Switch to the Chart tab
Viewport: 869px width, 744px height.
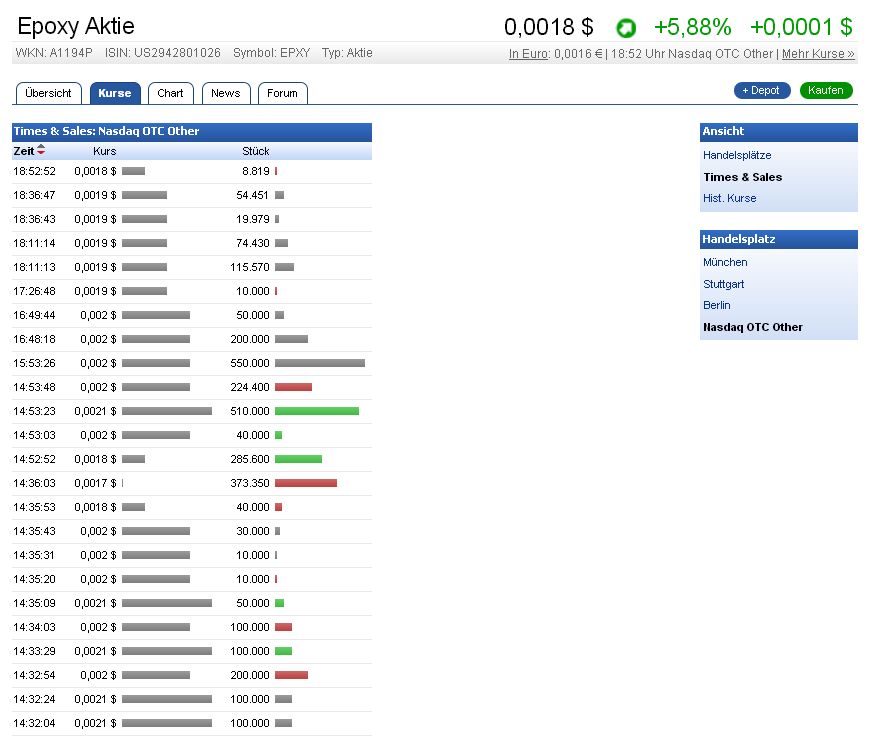(170, 93)
